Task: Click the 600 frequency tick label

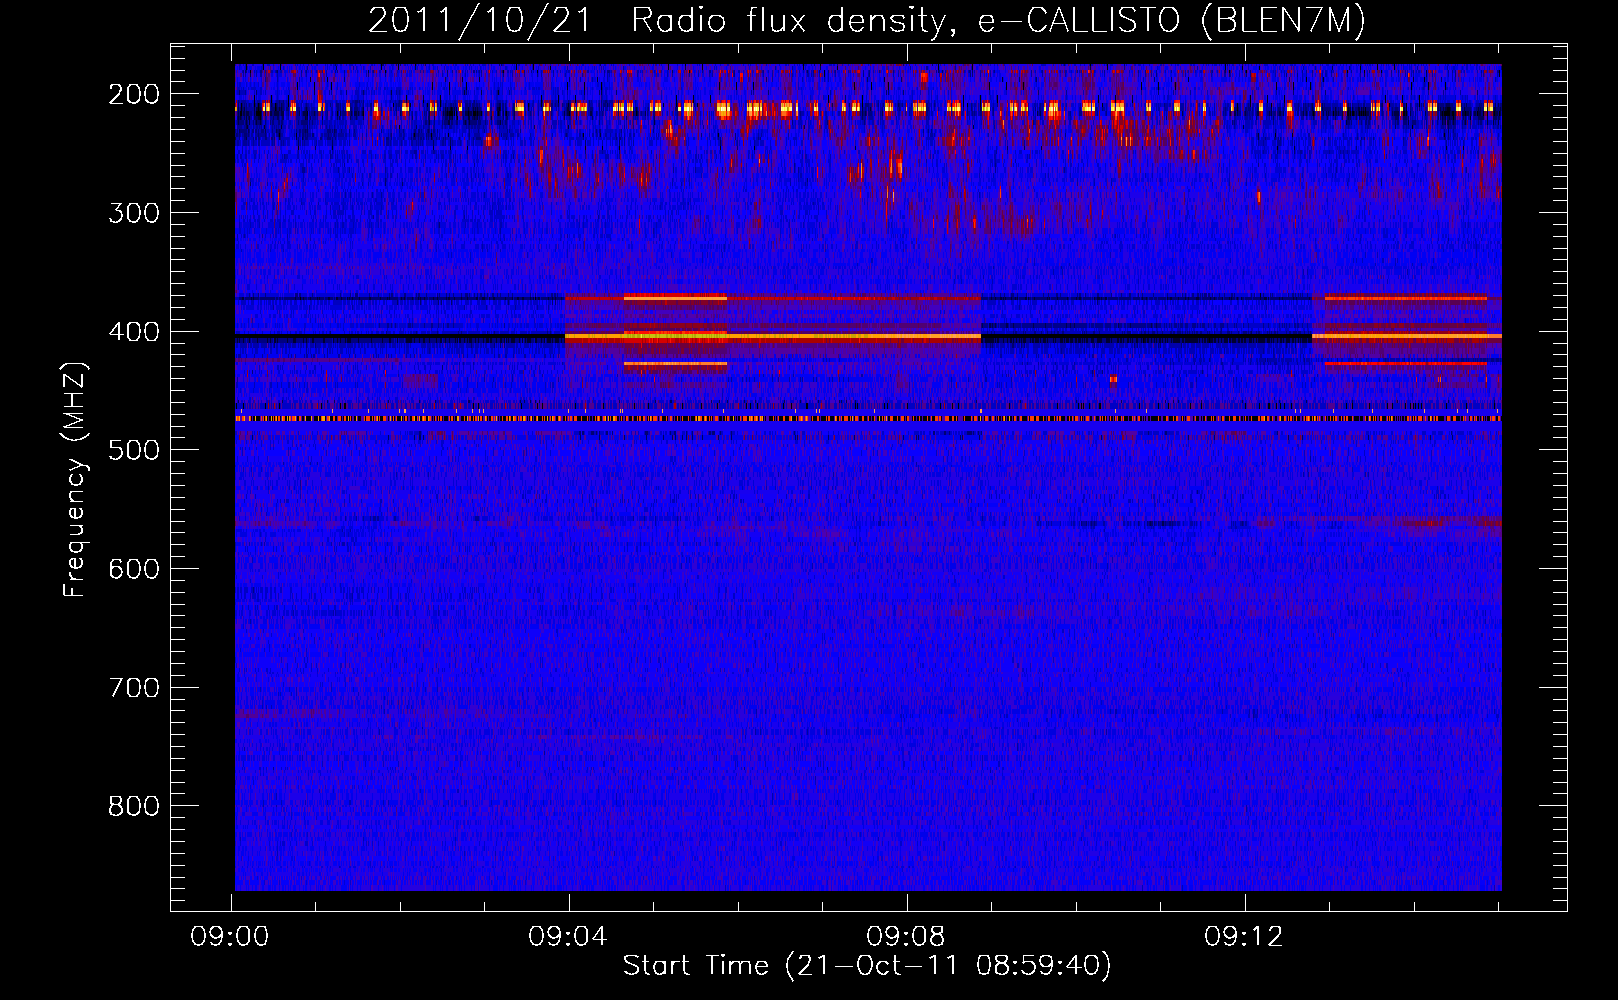Action: (134, 569)
